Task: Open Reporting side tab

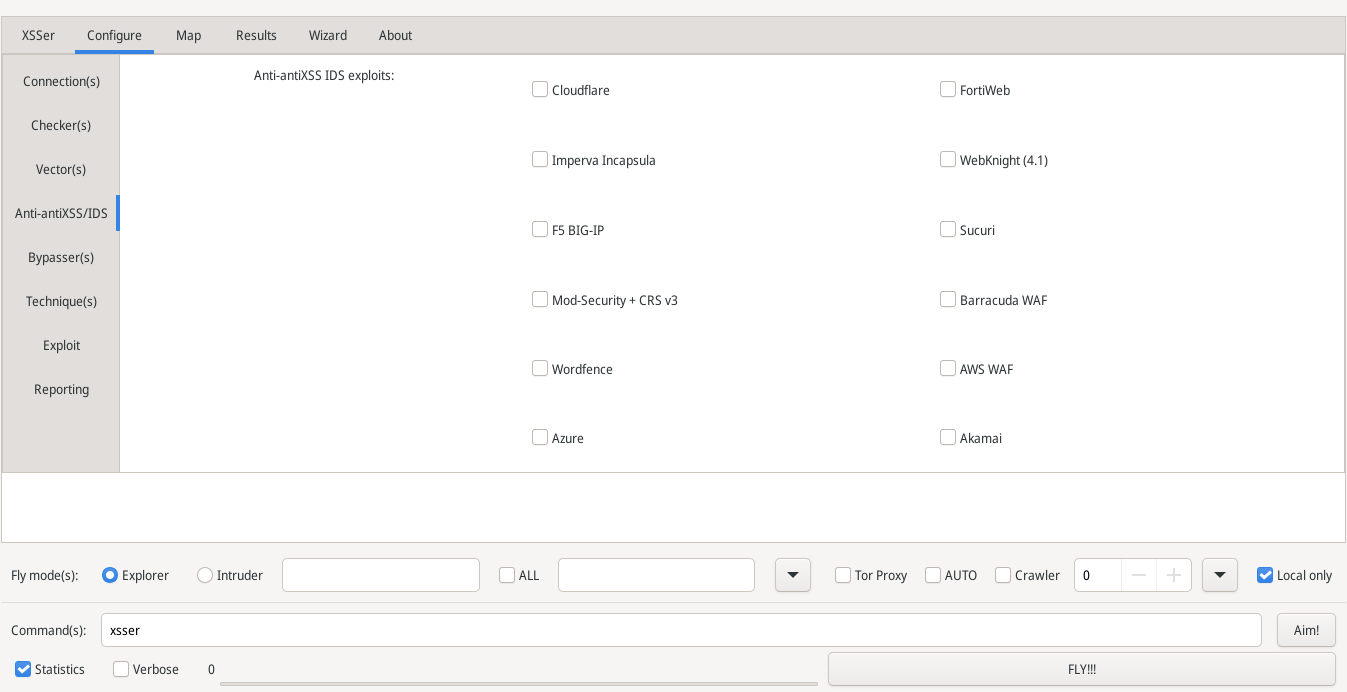Action: tap(61, 389)
